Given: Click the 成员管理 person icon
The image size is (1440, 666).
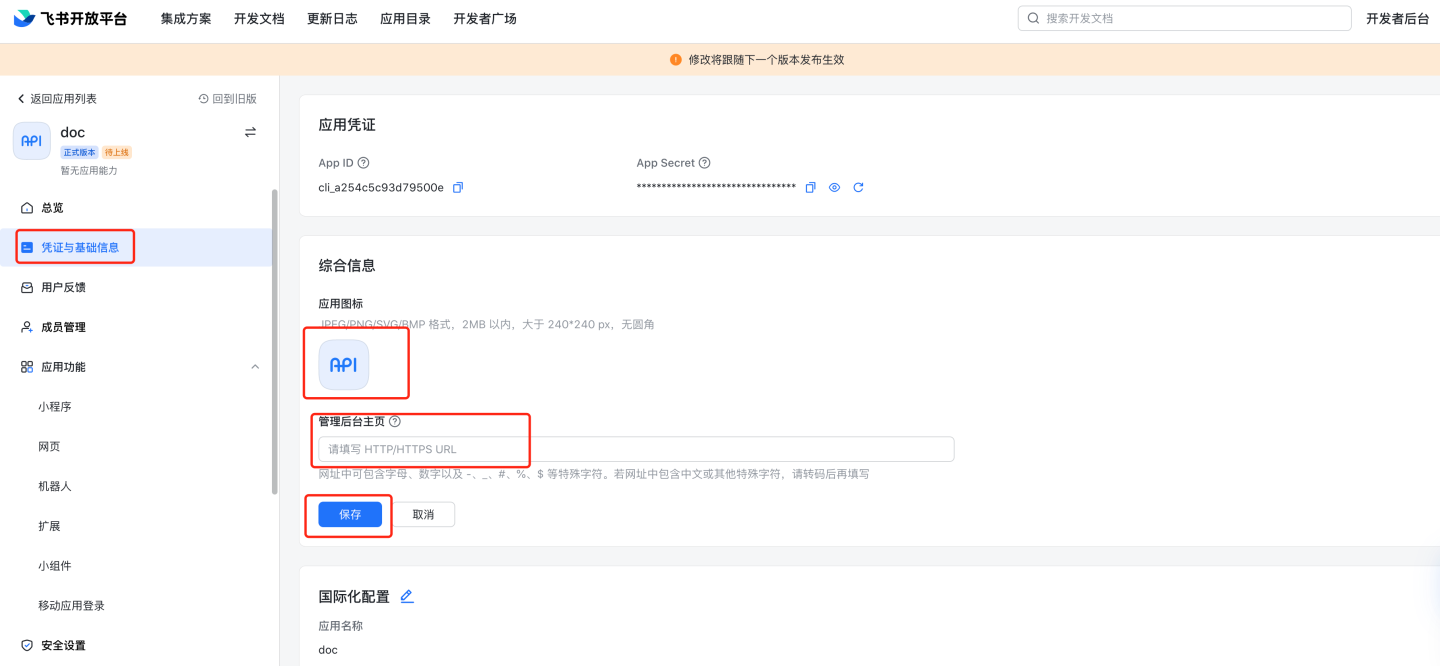Looking at the screenshot, I should click(27, 327).
